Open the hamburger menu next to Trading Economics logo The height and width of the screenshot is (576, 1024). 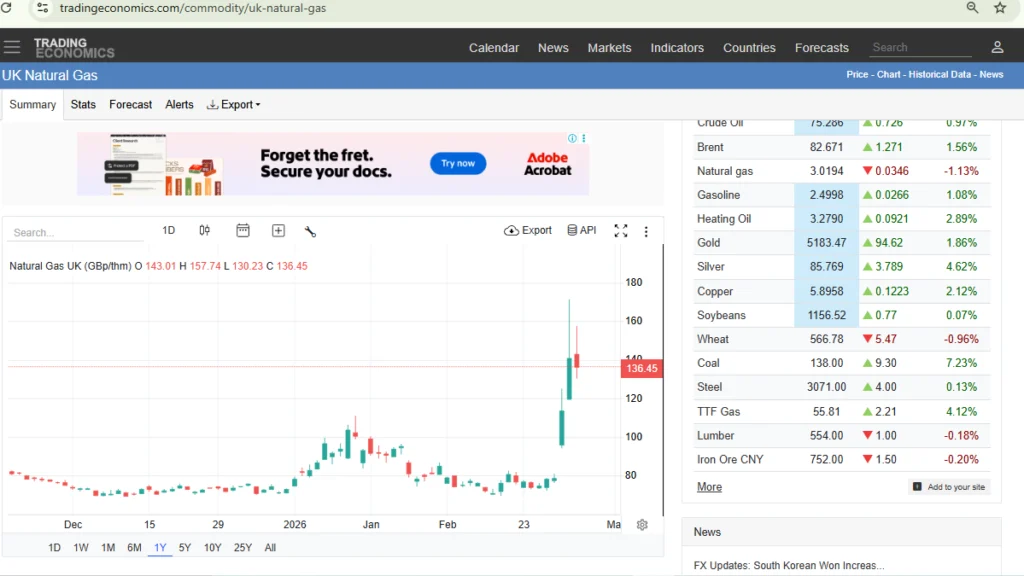[13, 47]
